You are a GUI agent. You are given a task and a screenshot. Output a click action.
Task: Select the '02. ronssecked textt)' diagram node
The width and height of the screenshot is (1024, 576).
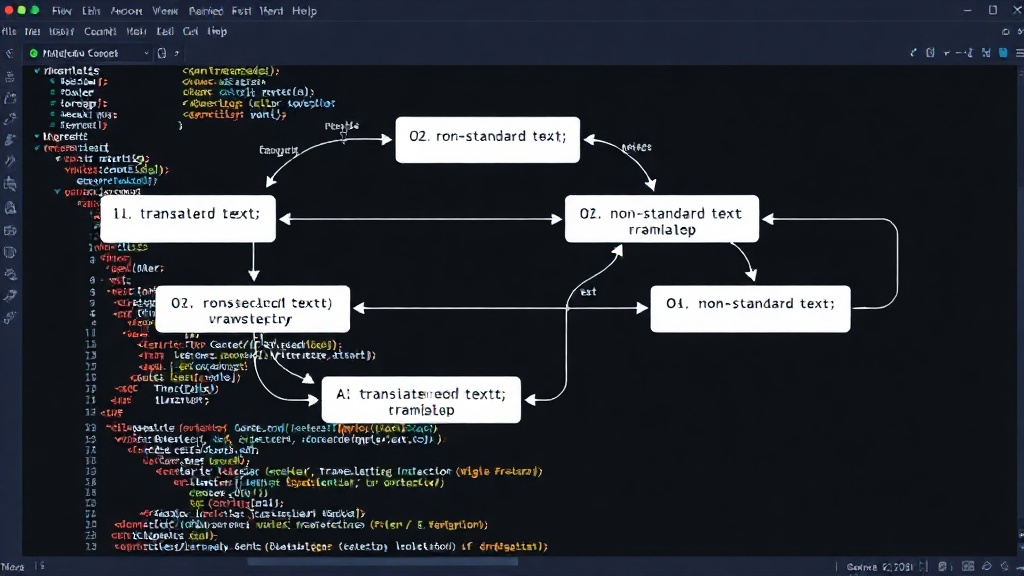tap(252, 309)
